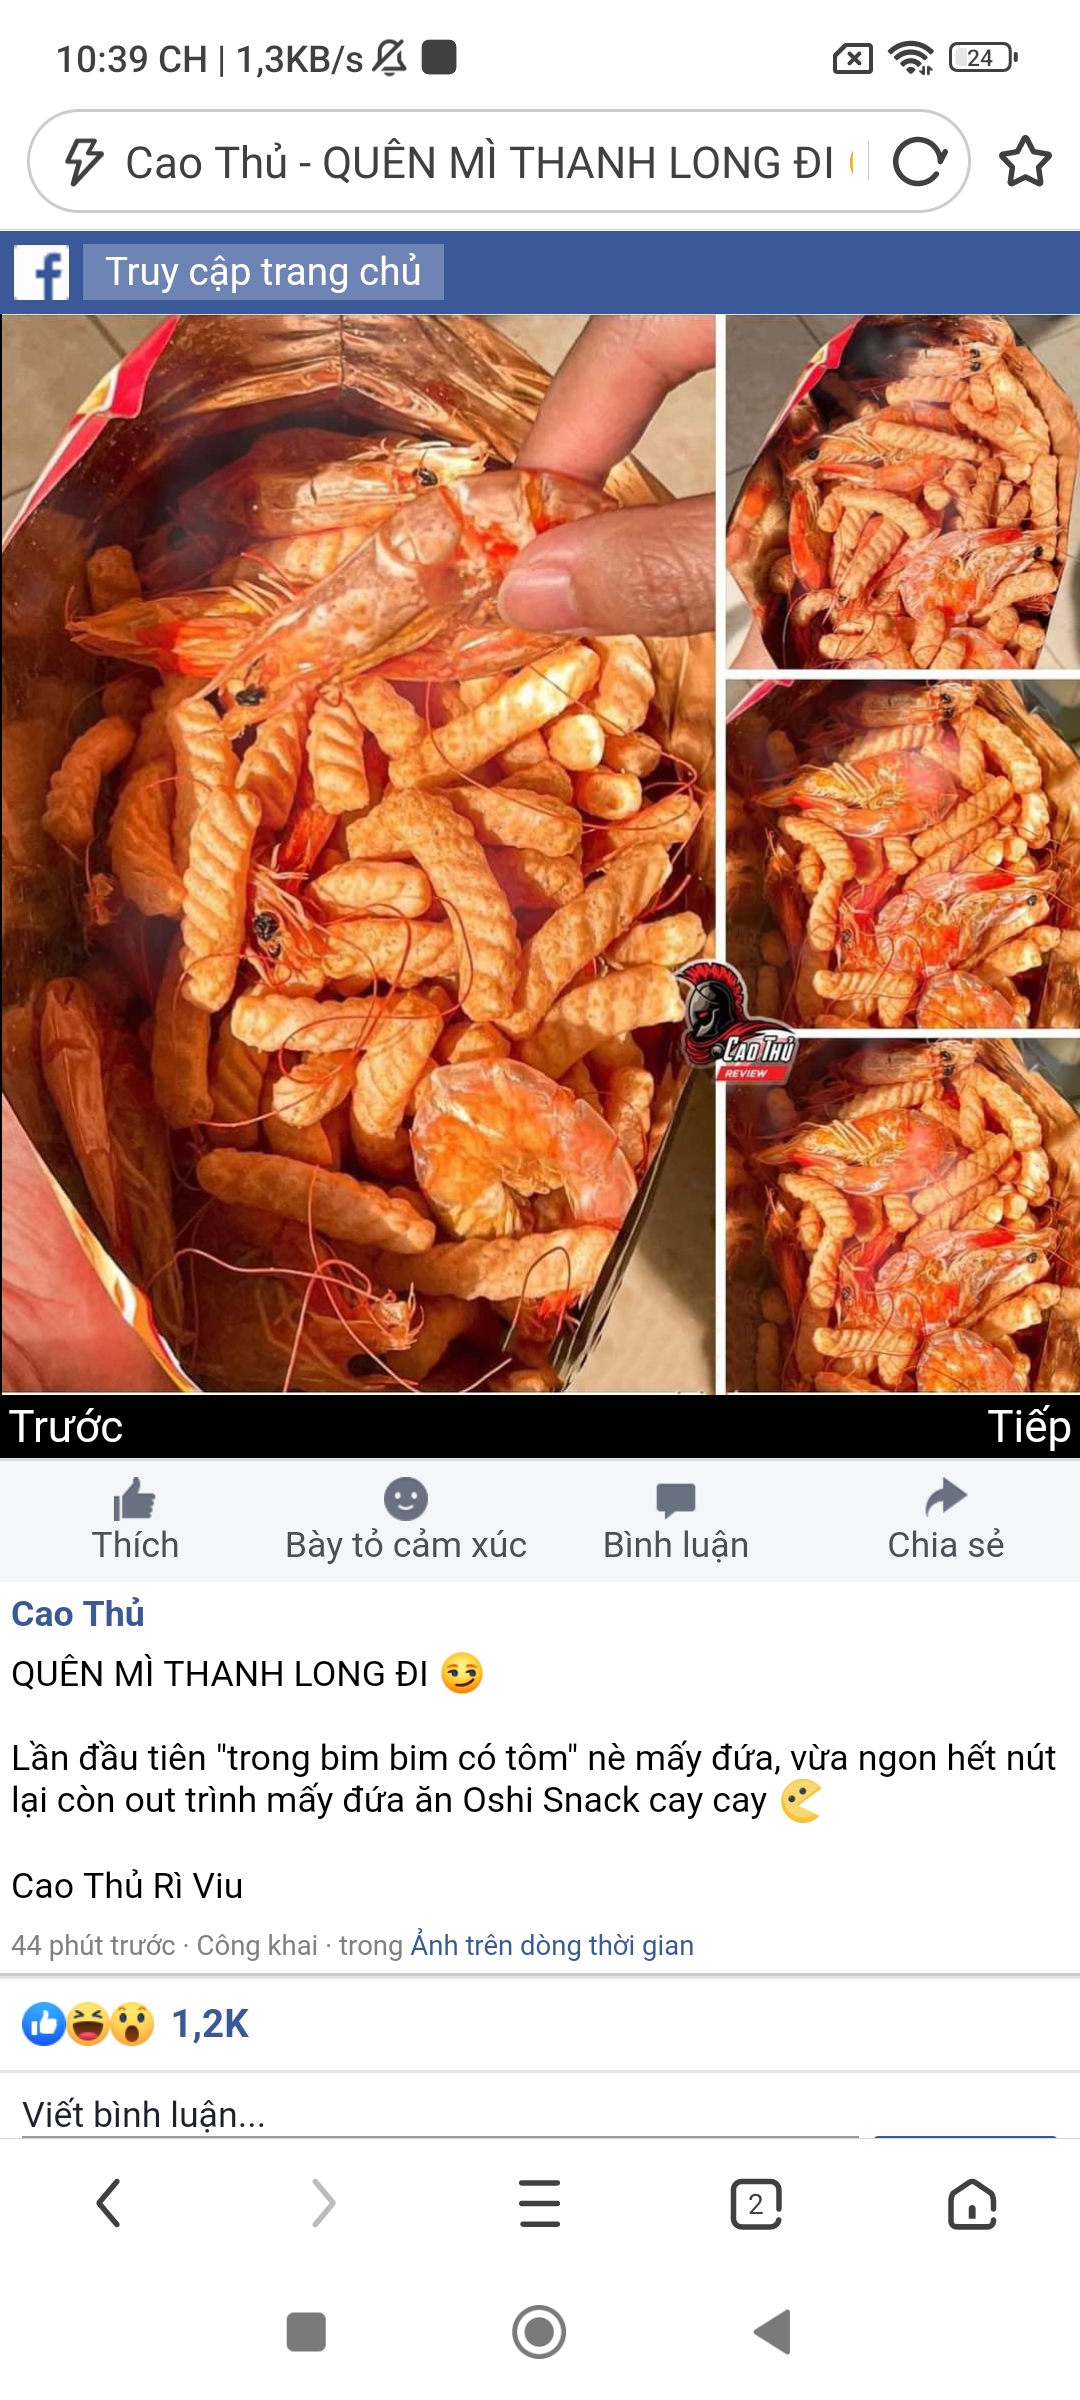
Task: Tap the Android home circle button
Action: tap(539, 2332)
